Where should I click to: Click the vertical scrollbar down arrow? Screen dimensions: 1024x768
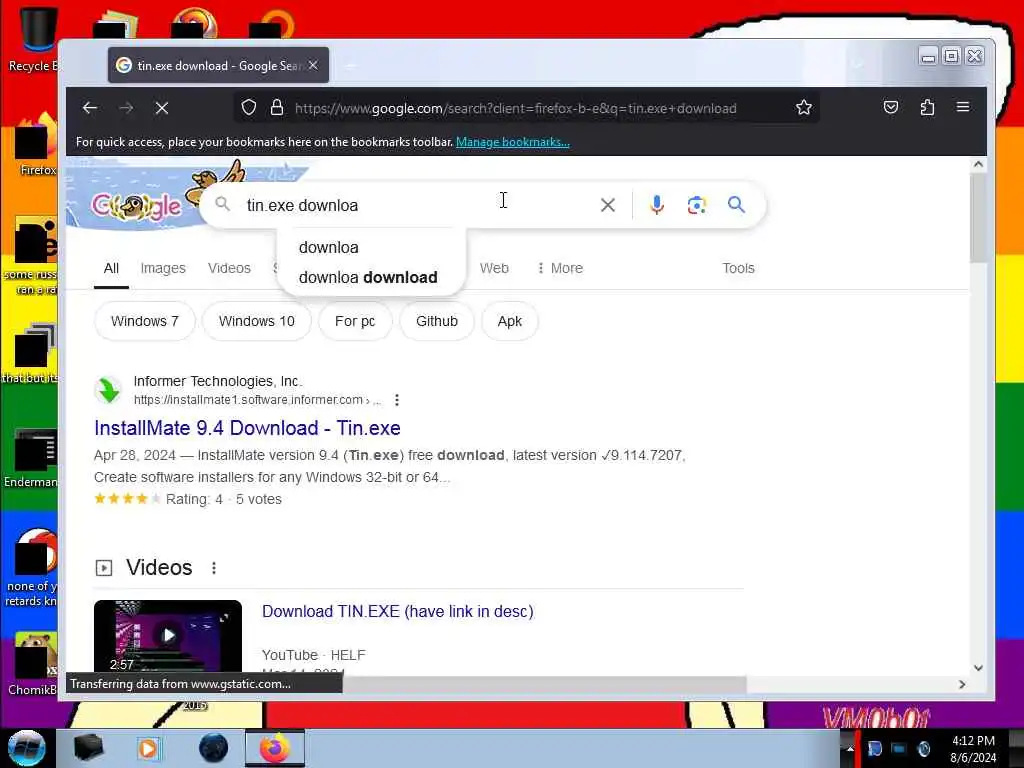(x=978, y=667)
